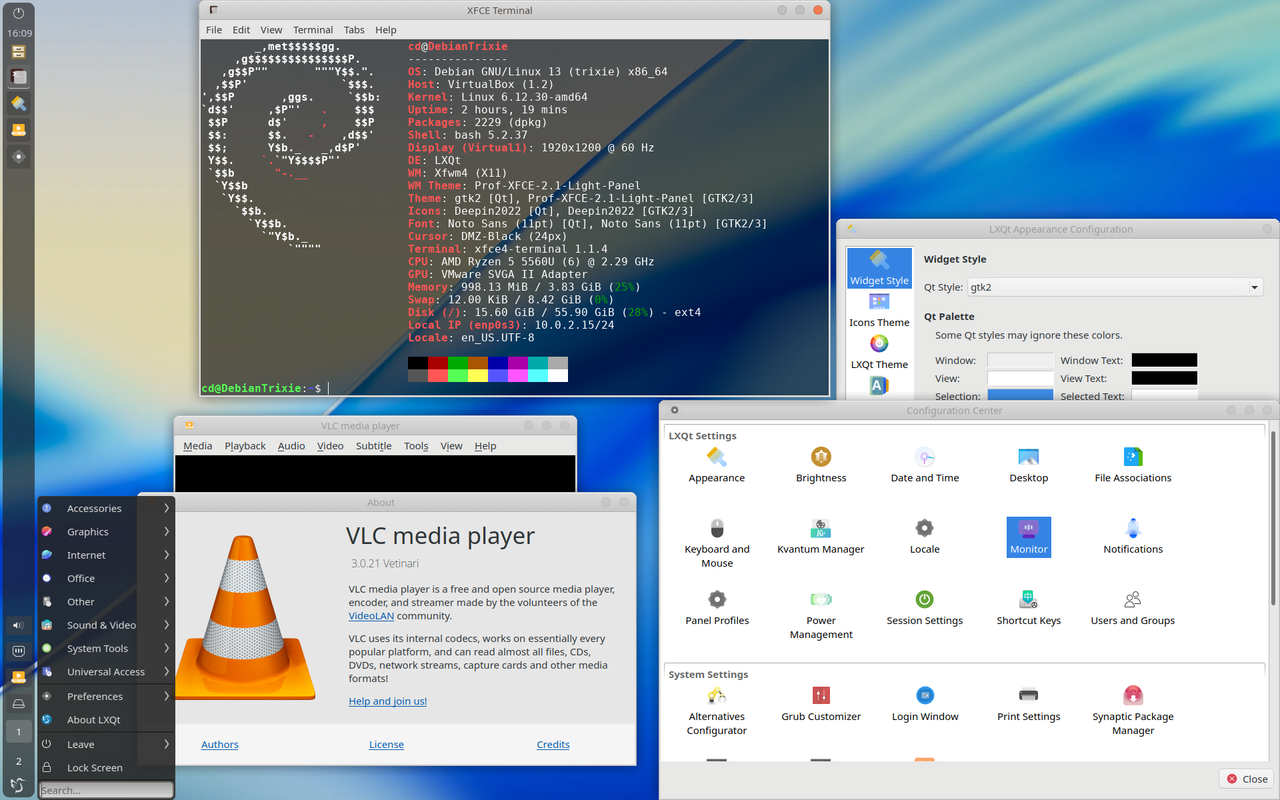Open the Locale settings icon
Viewport: 1280px width, 800px height.
tap(925, 536)
